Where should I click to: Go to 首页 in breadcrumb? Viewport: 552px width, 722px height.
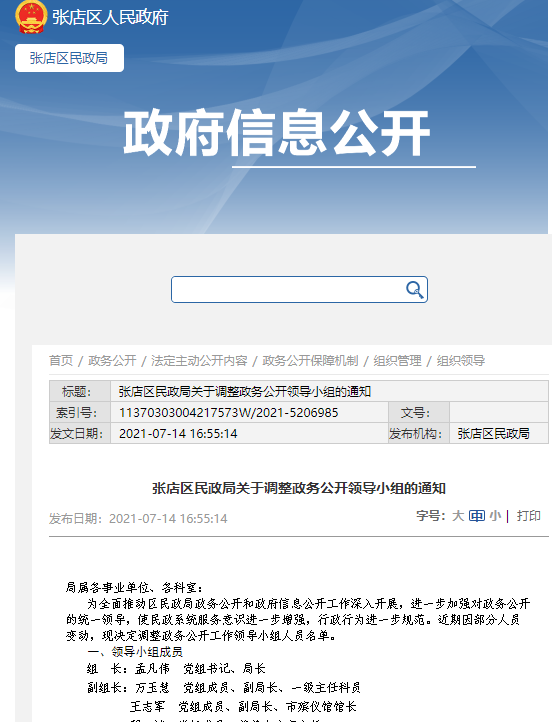point(61,361)
